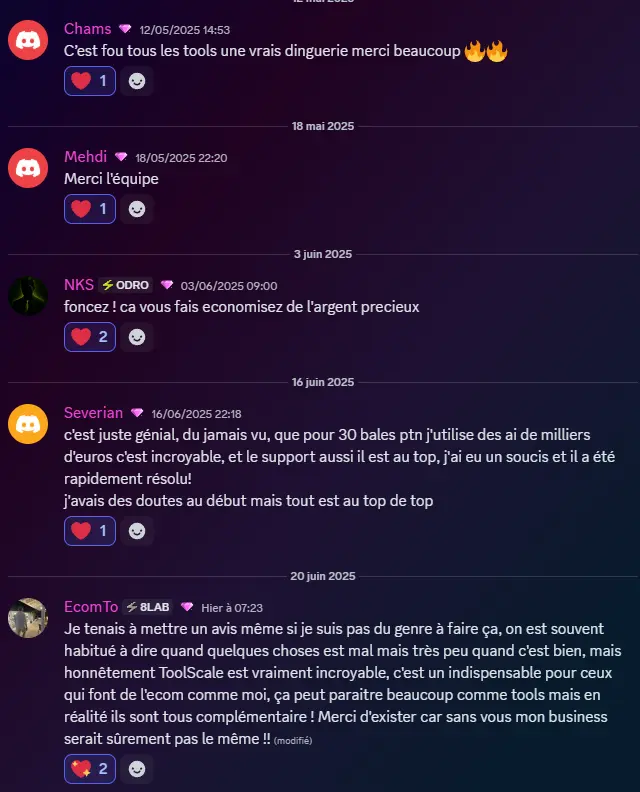Toggle heart reaction on Mehdi's message
The image size is (640, 792).
(x=90, y=209)
